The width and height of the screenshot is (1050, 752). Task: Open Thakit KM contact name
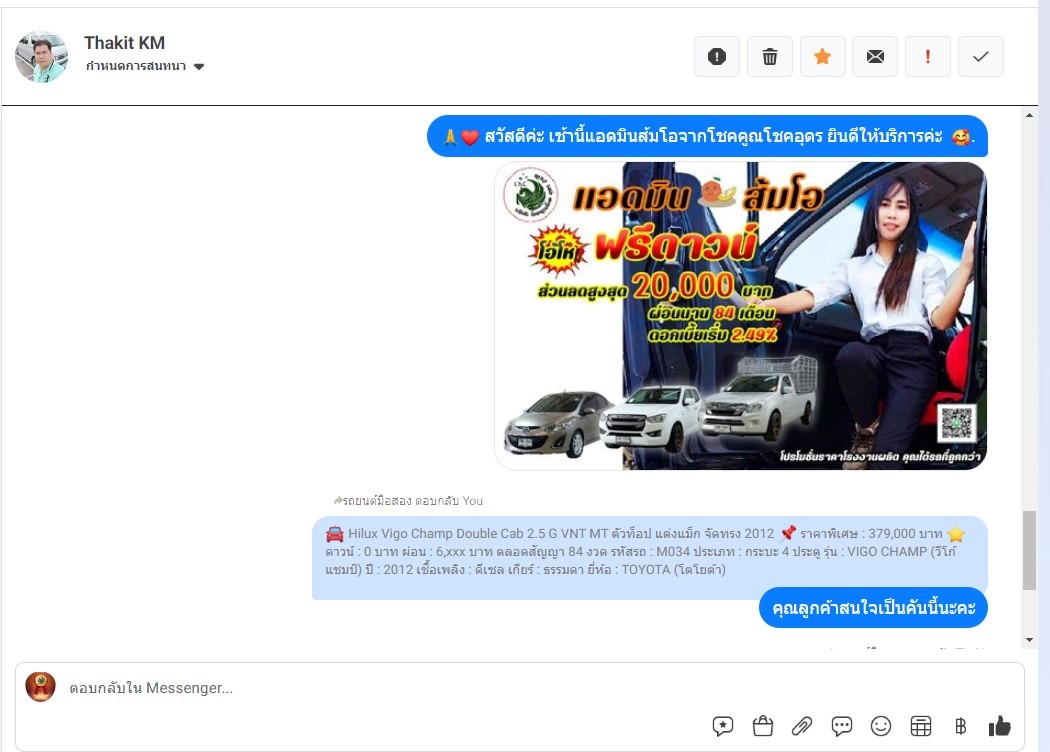click(x=125, y=43)
